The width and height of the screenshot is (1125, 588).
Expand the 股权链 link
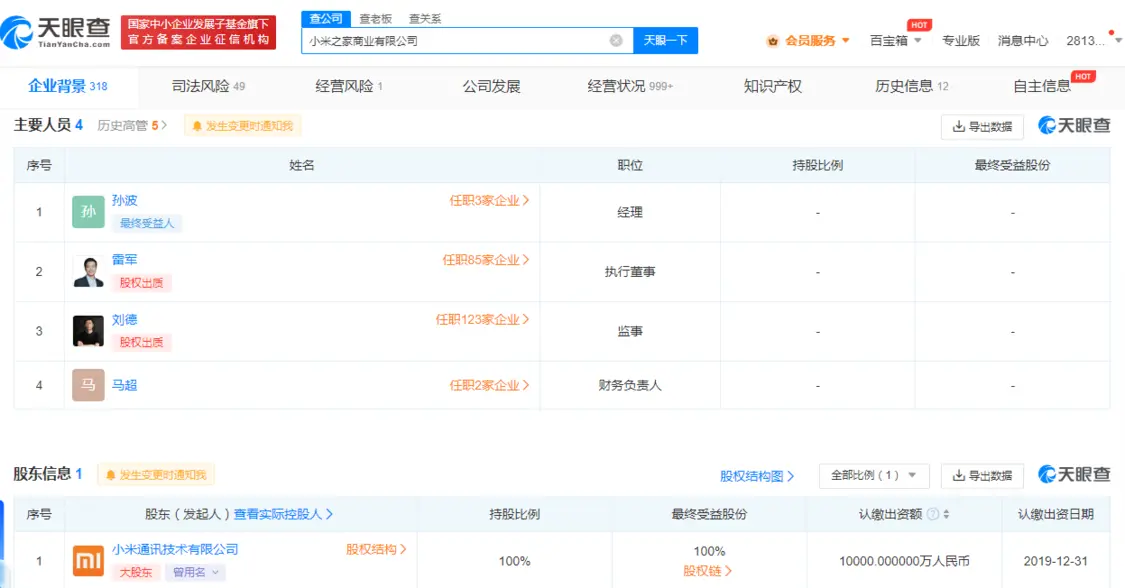(x=707, y=571)
